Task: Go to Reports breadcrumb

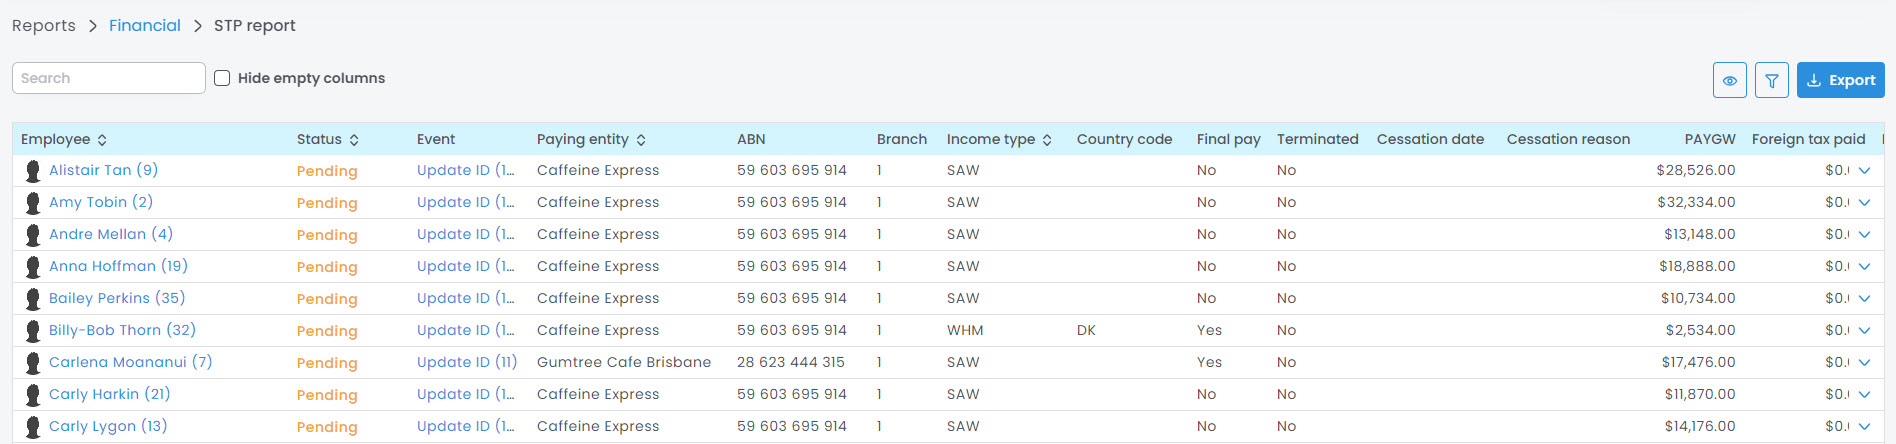Action: tap(44, 26)
